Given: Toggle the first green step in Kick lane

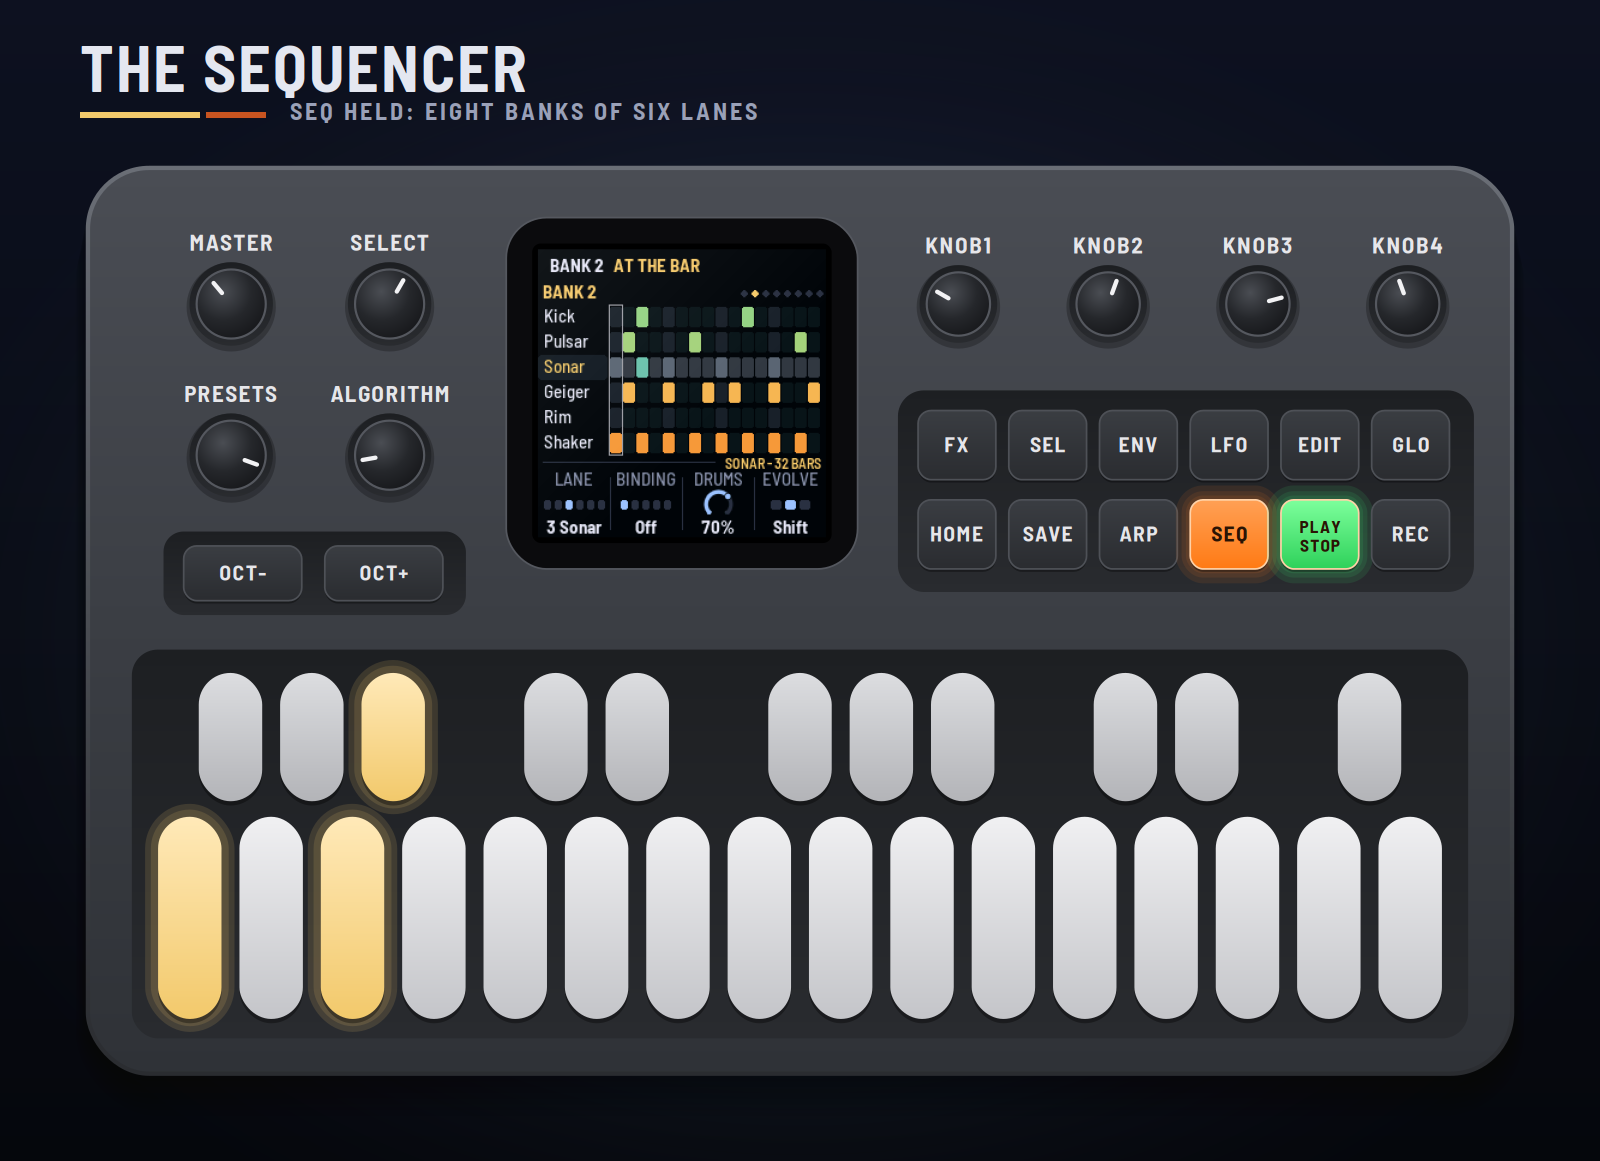Looking at the screenshot, I should point(642,317).
